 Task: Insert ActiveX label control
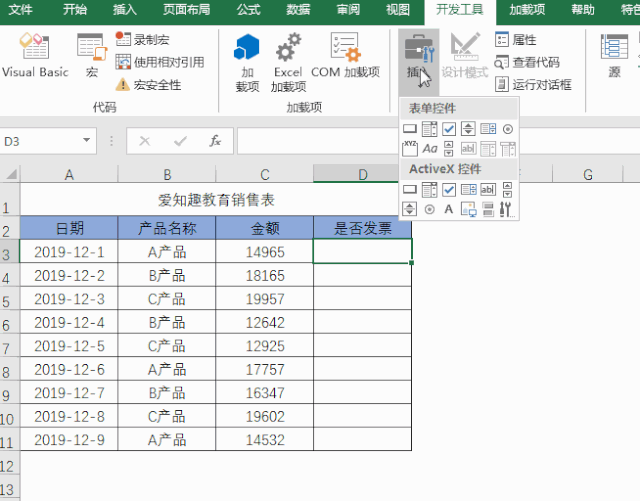449,209
